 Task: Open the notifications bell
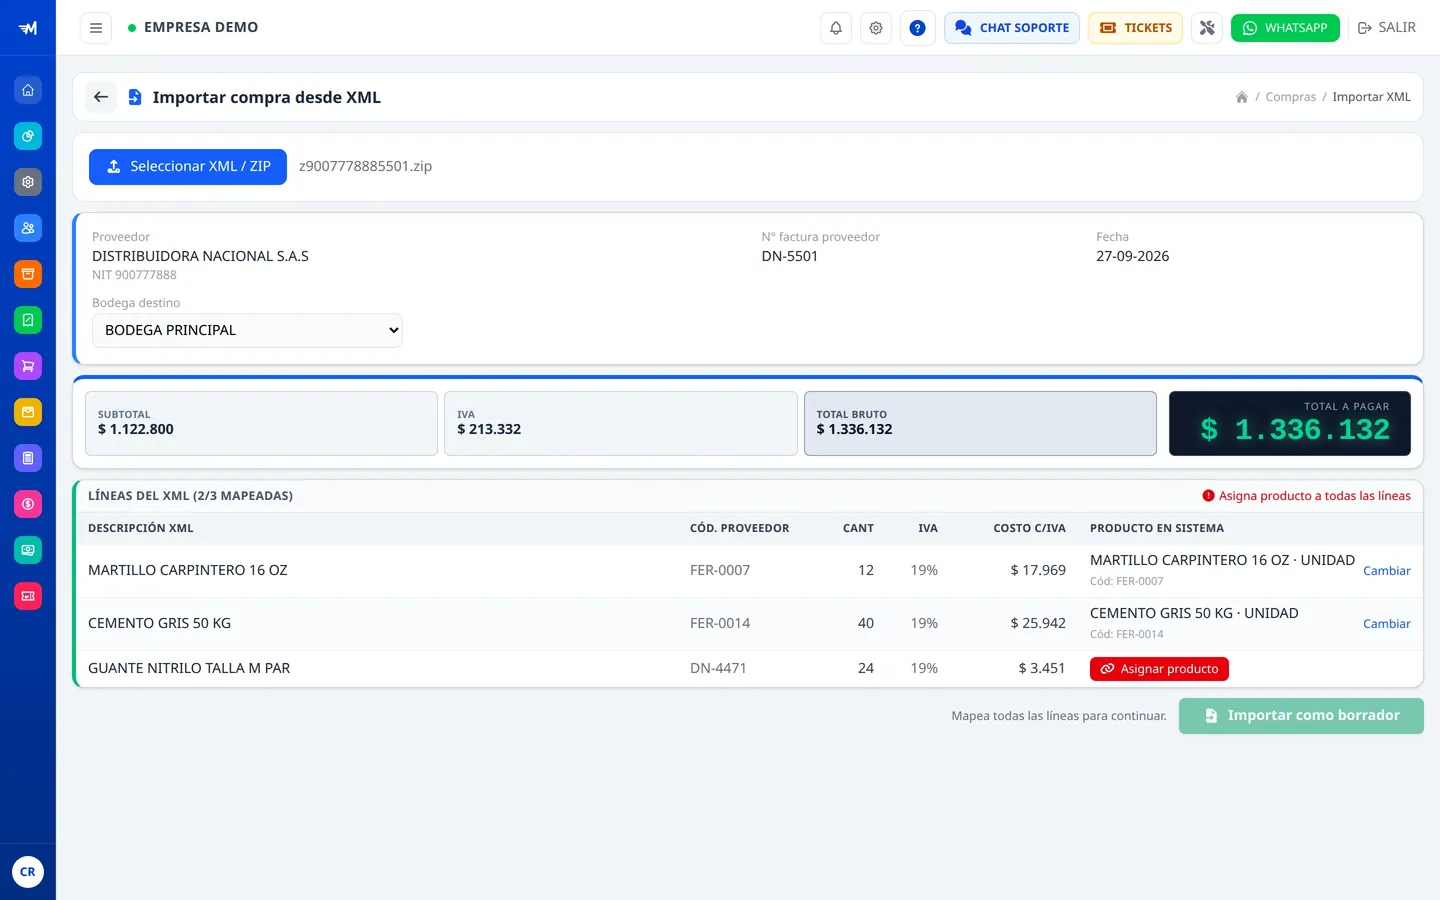click(x=836, y=28)
